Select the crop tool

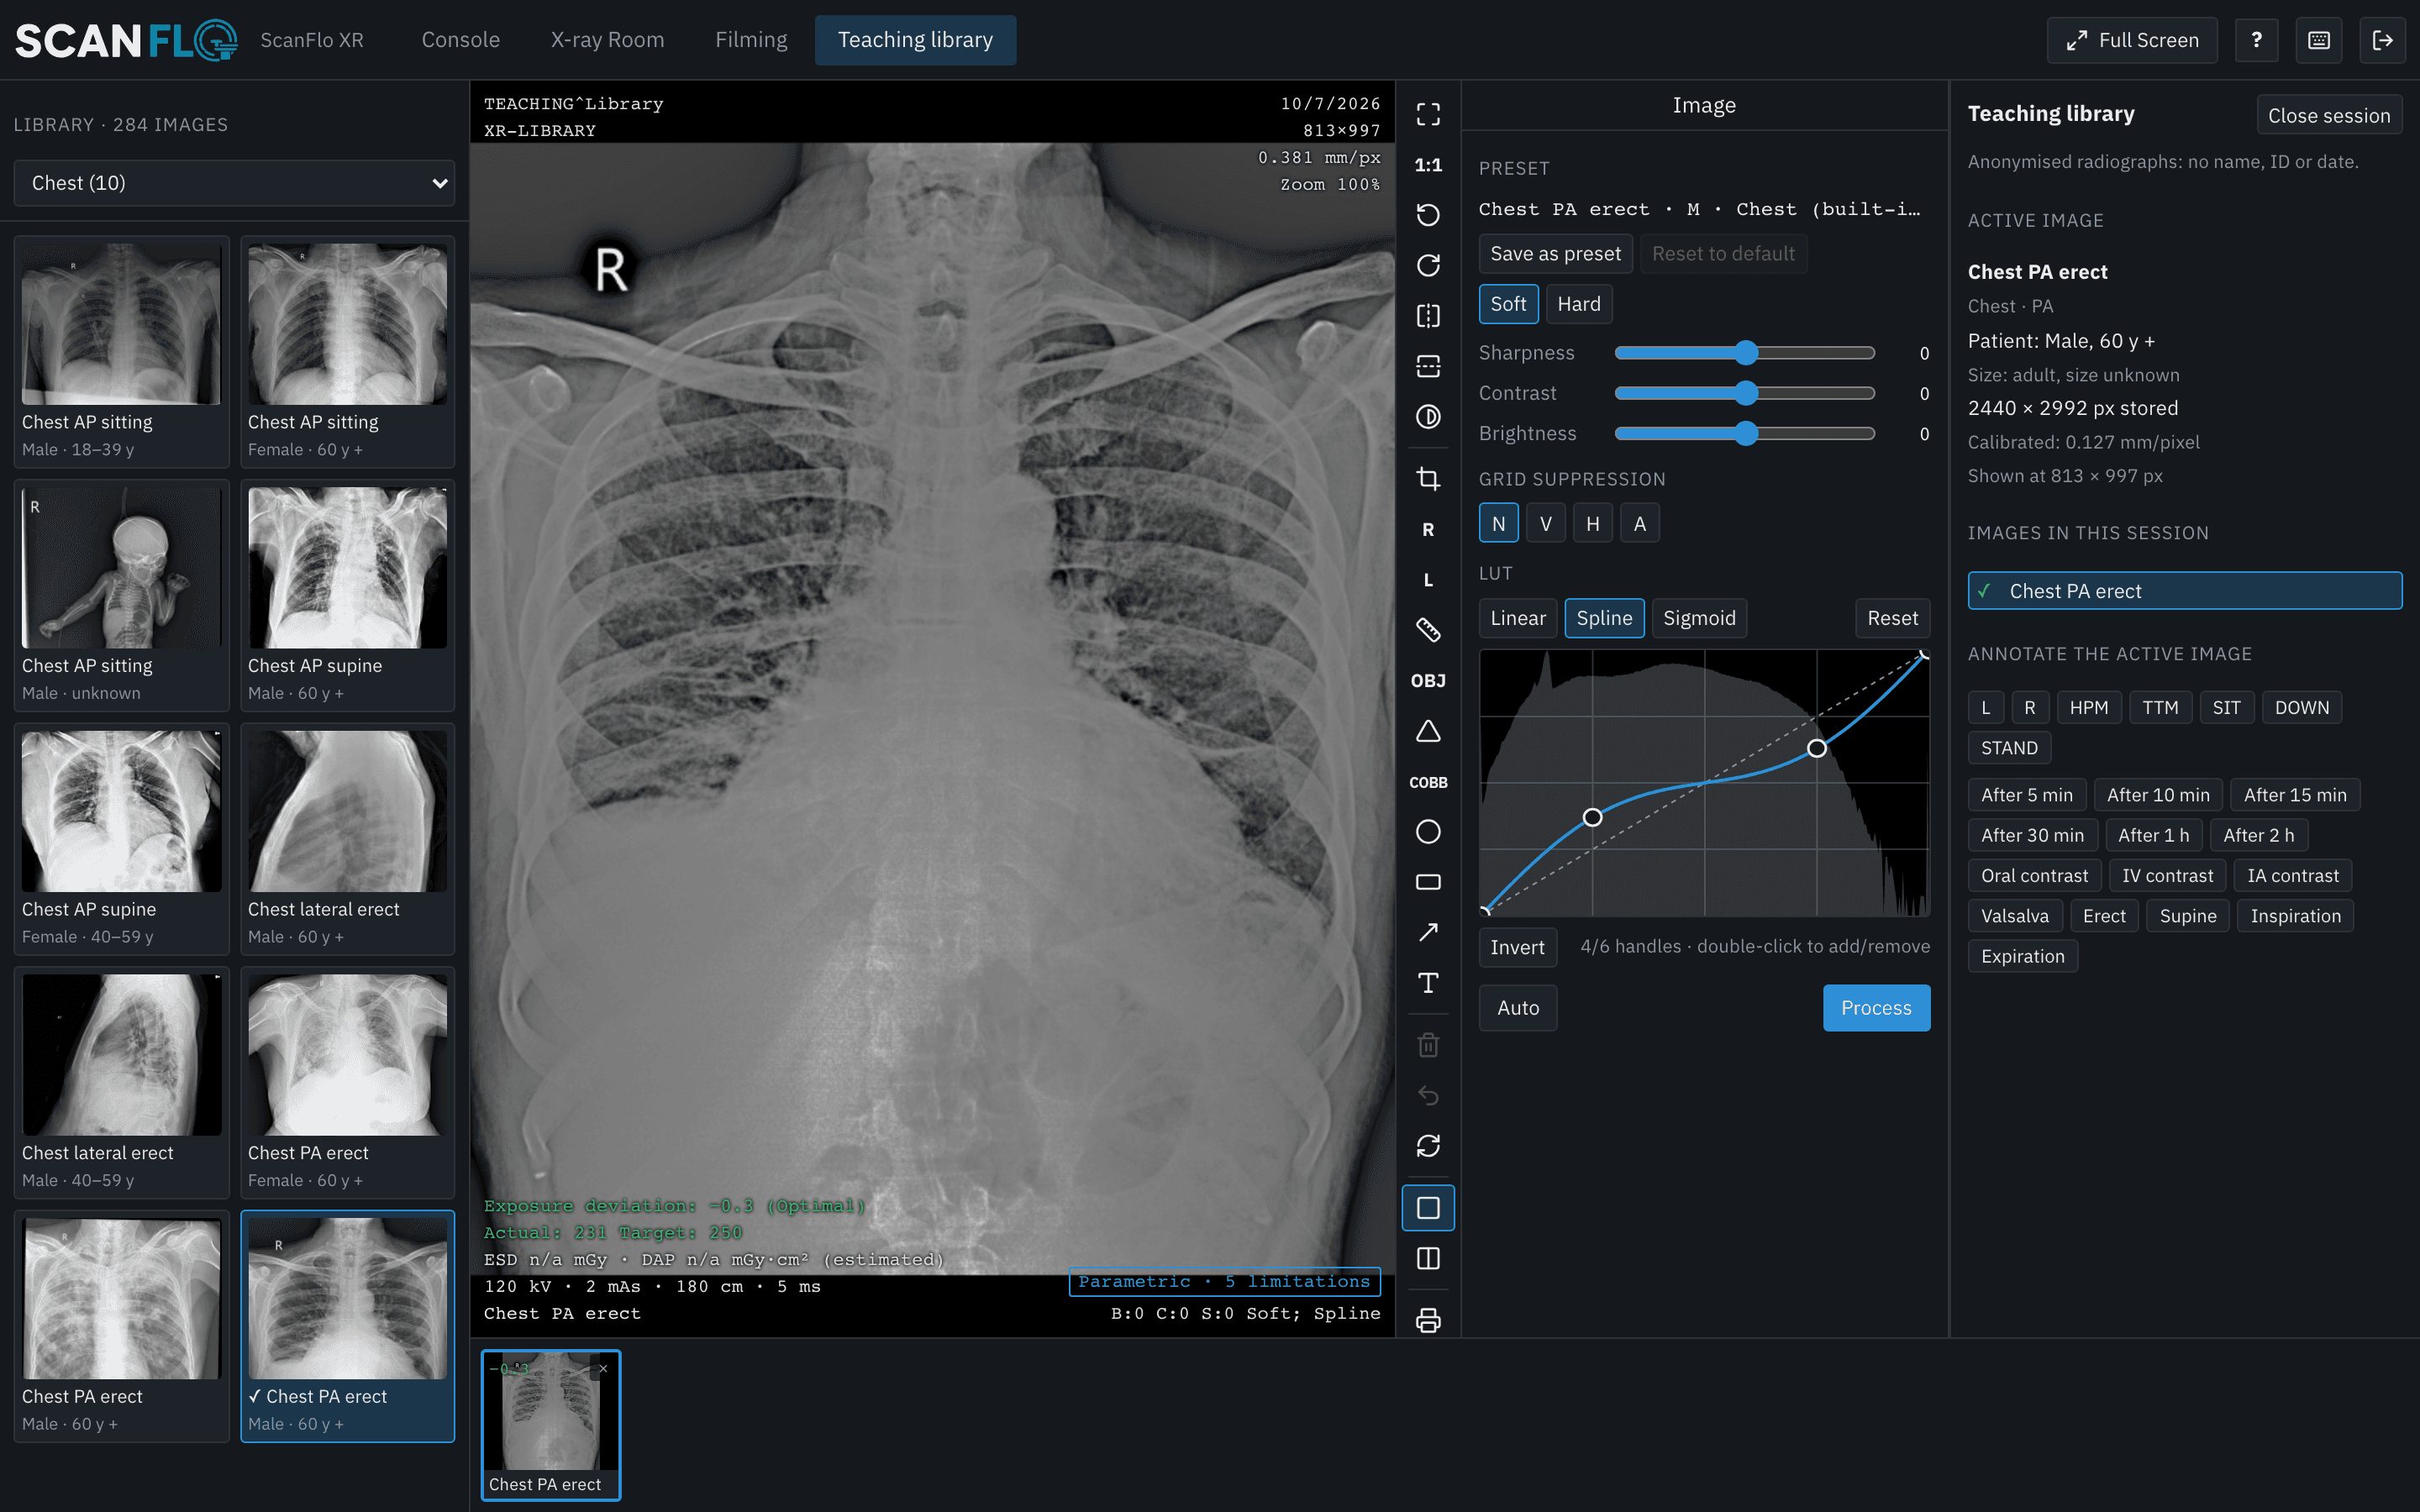(1428, 479)
